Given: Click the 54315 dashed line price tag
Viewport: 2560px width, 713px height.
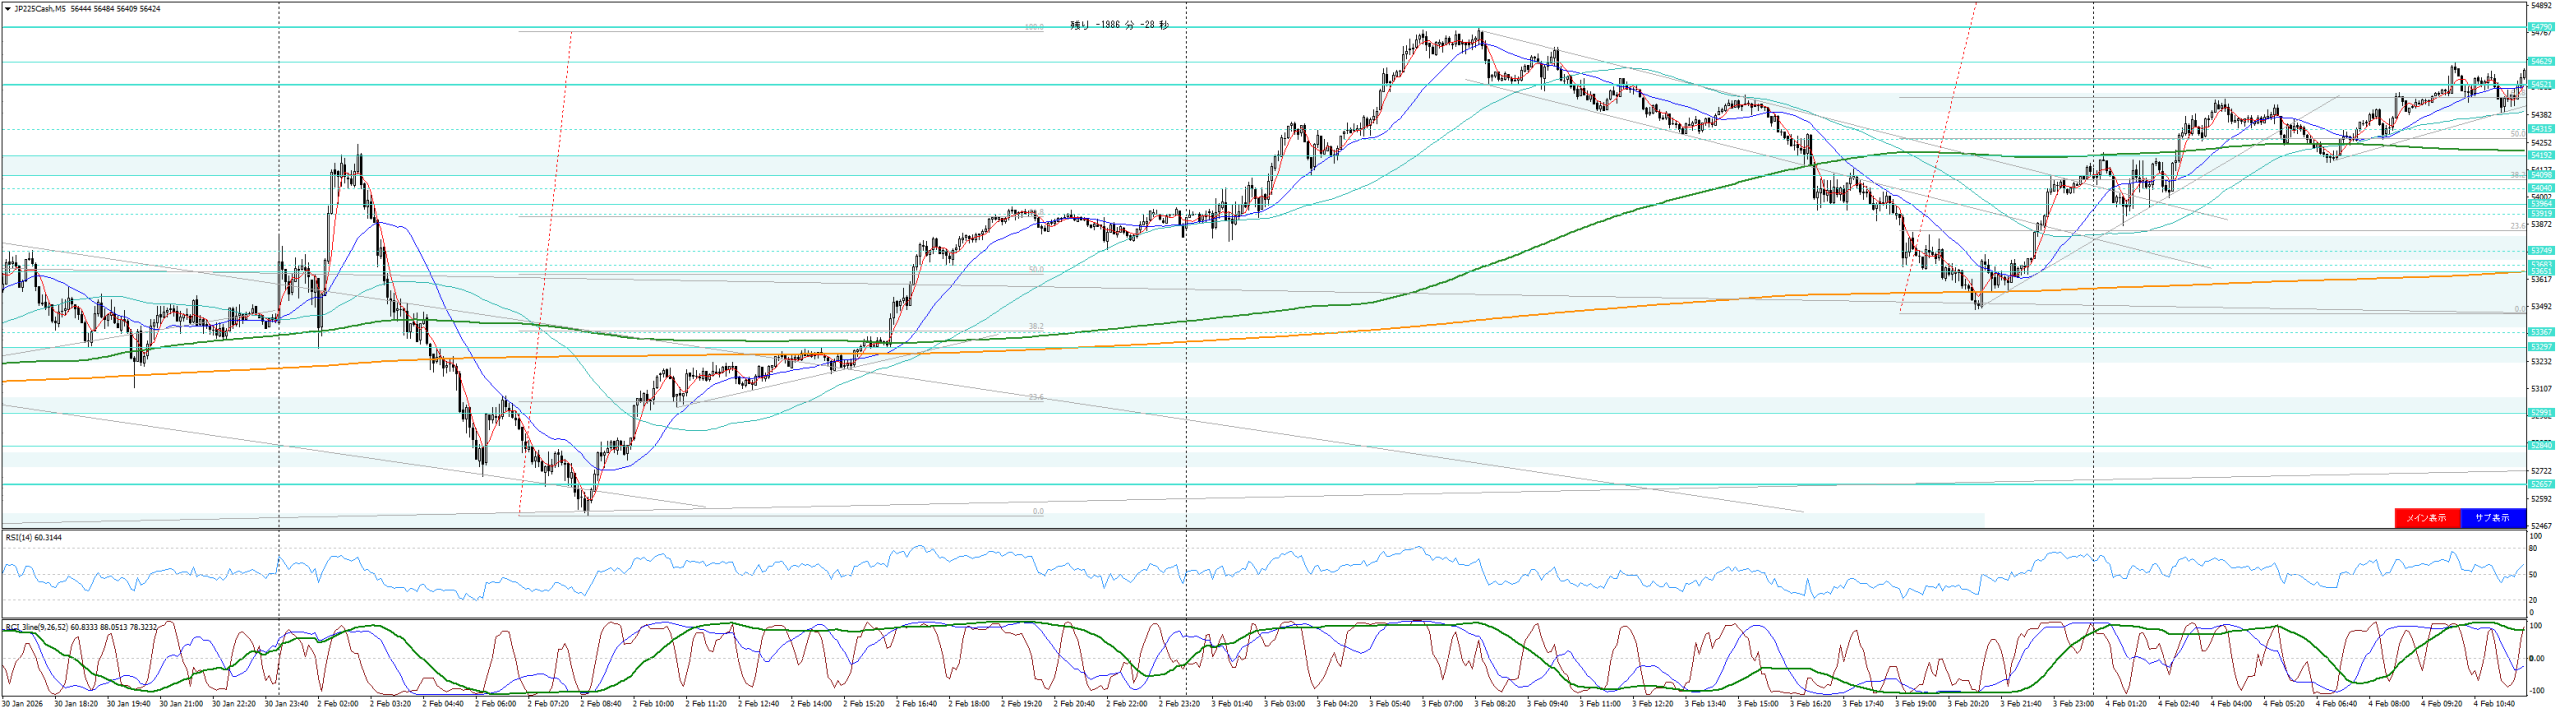Looking at the screenshot, I should tap(2540, 129).
